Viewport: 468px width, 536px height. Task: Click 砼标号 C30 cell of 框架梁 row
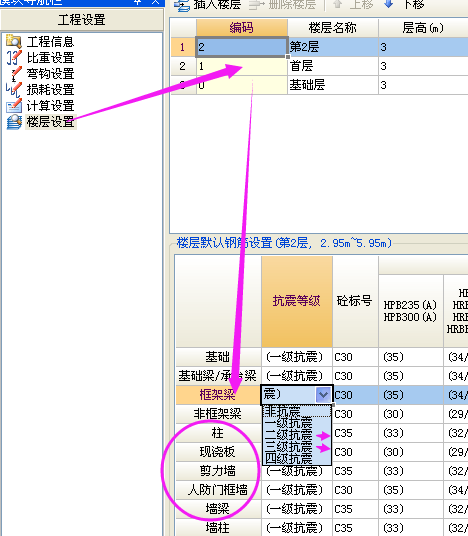pyautogui.click(x=355, y=395)
